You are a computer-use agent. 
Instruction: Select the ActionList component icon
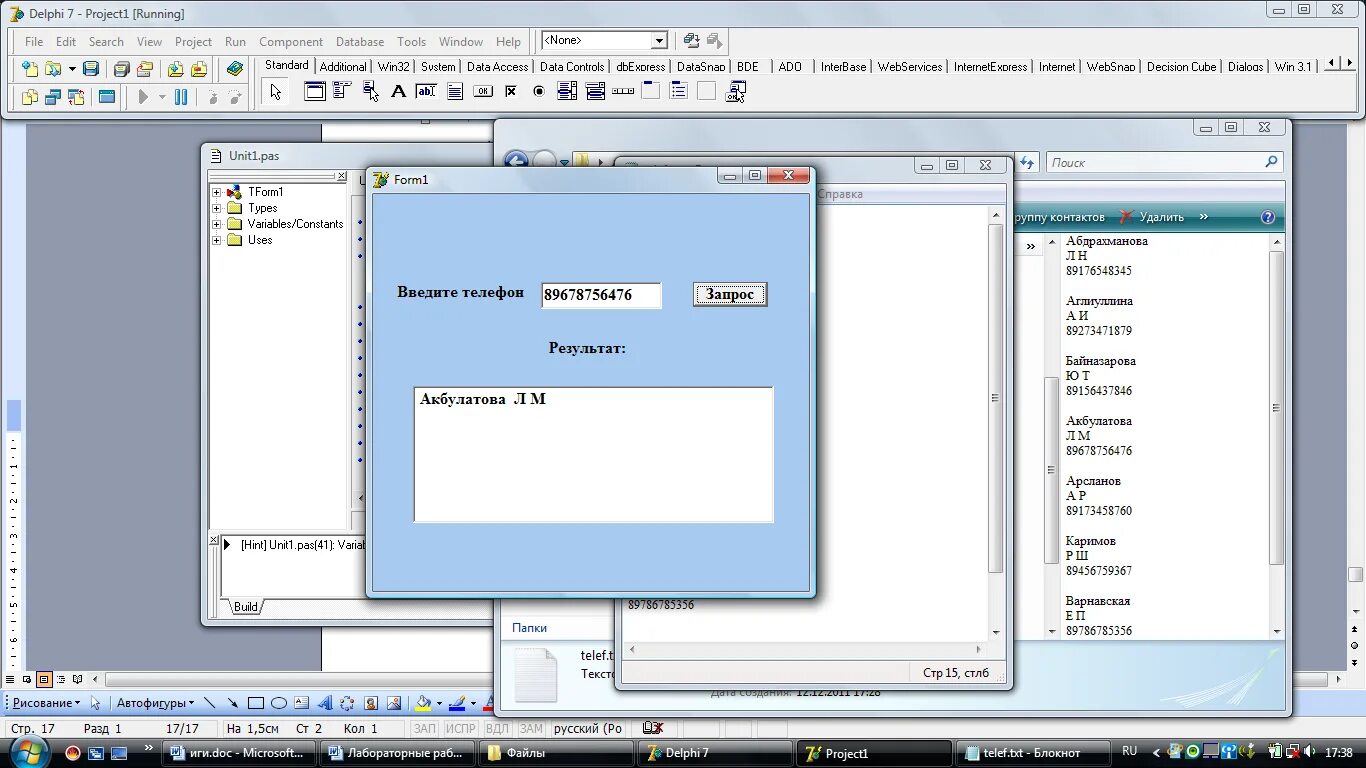(x=737, y=91)
